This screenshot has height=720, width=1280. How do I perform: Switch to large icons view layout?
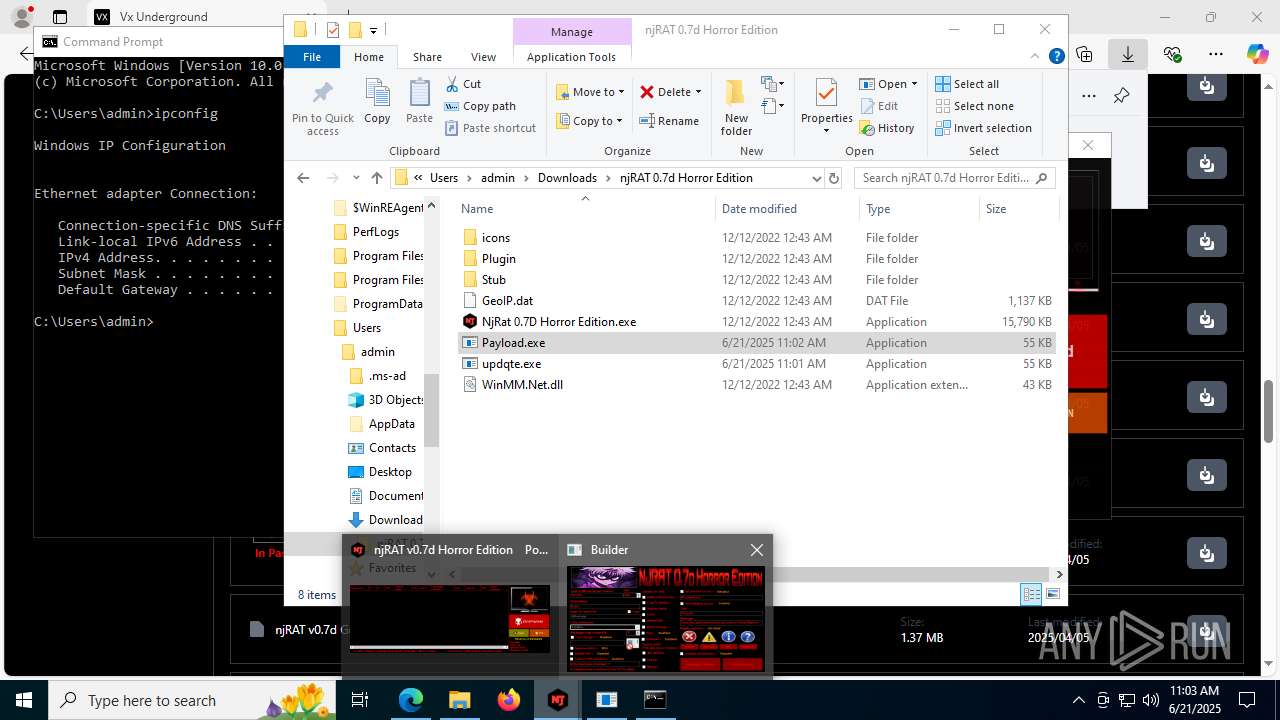tap(1052, 594)
